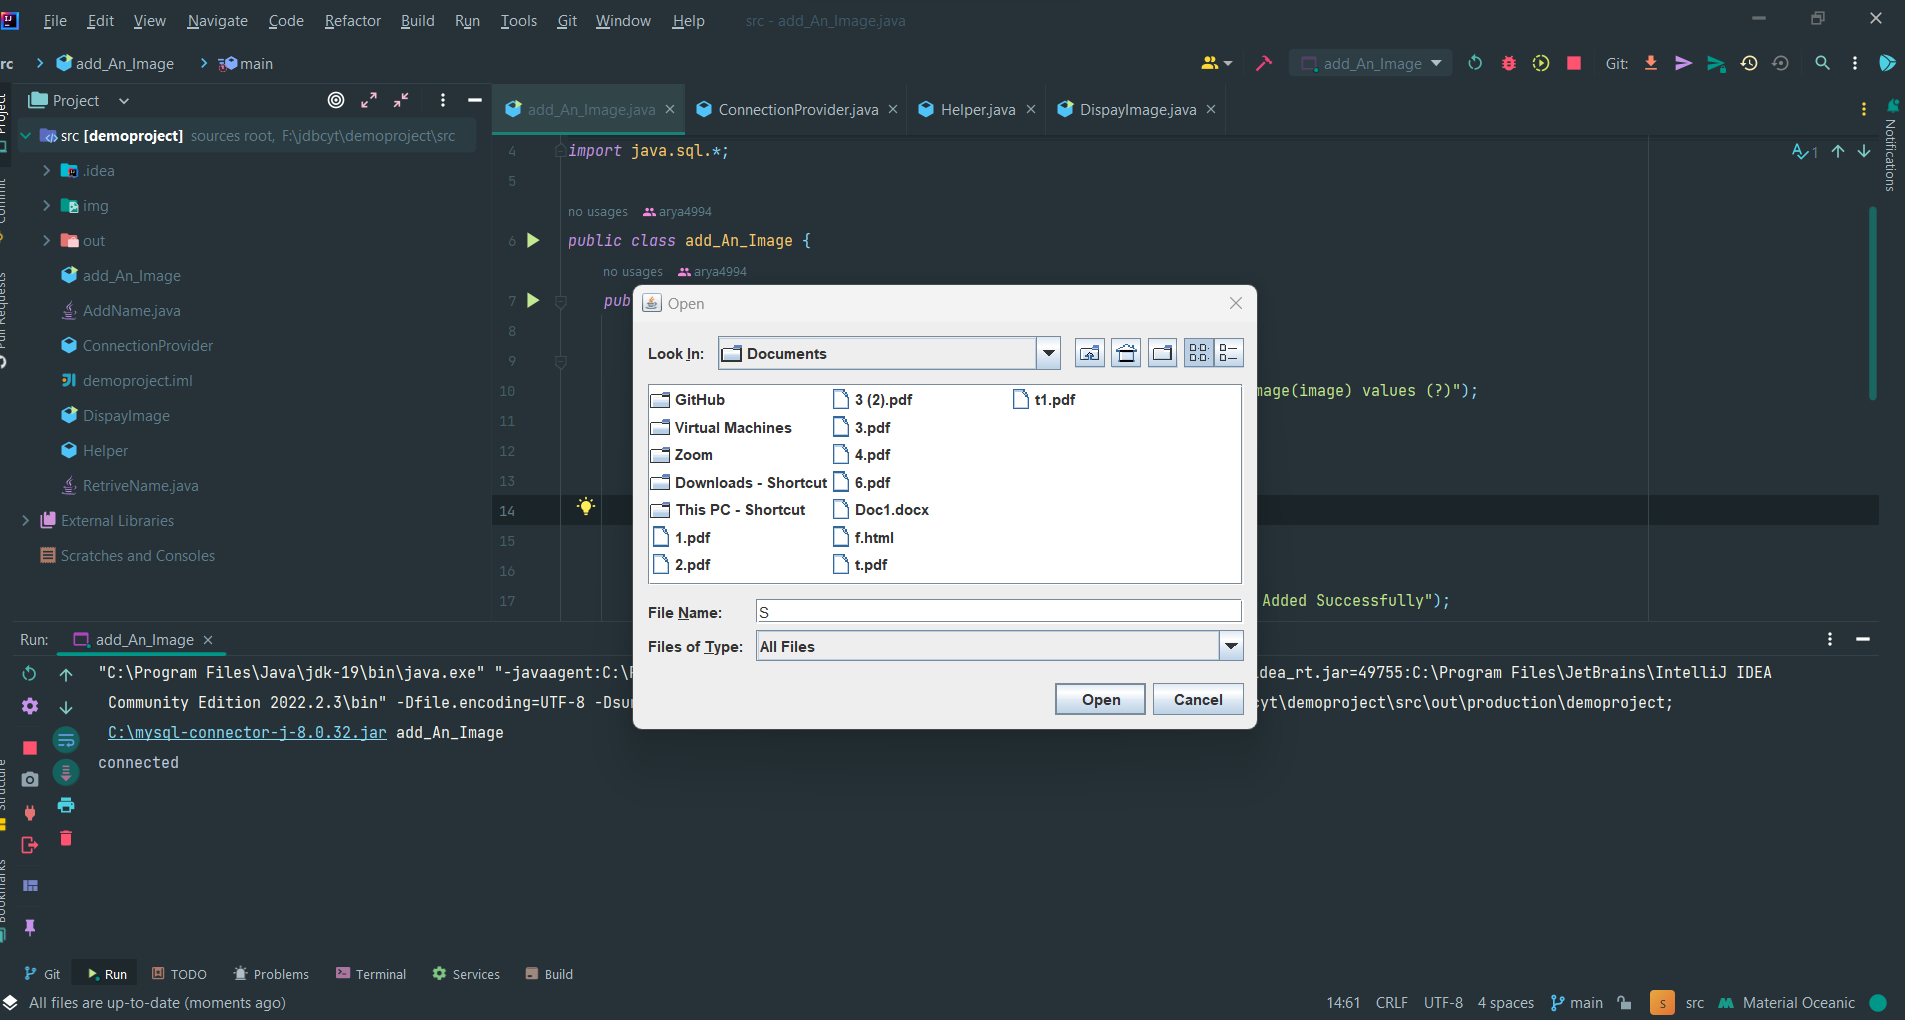1905x1020 pixels.
Task: Switch Open dialog to List view
Action: 1198,353
